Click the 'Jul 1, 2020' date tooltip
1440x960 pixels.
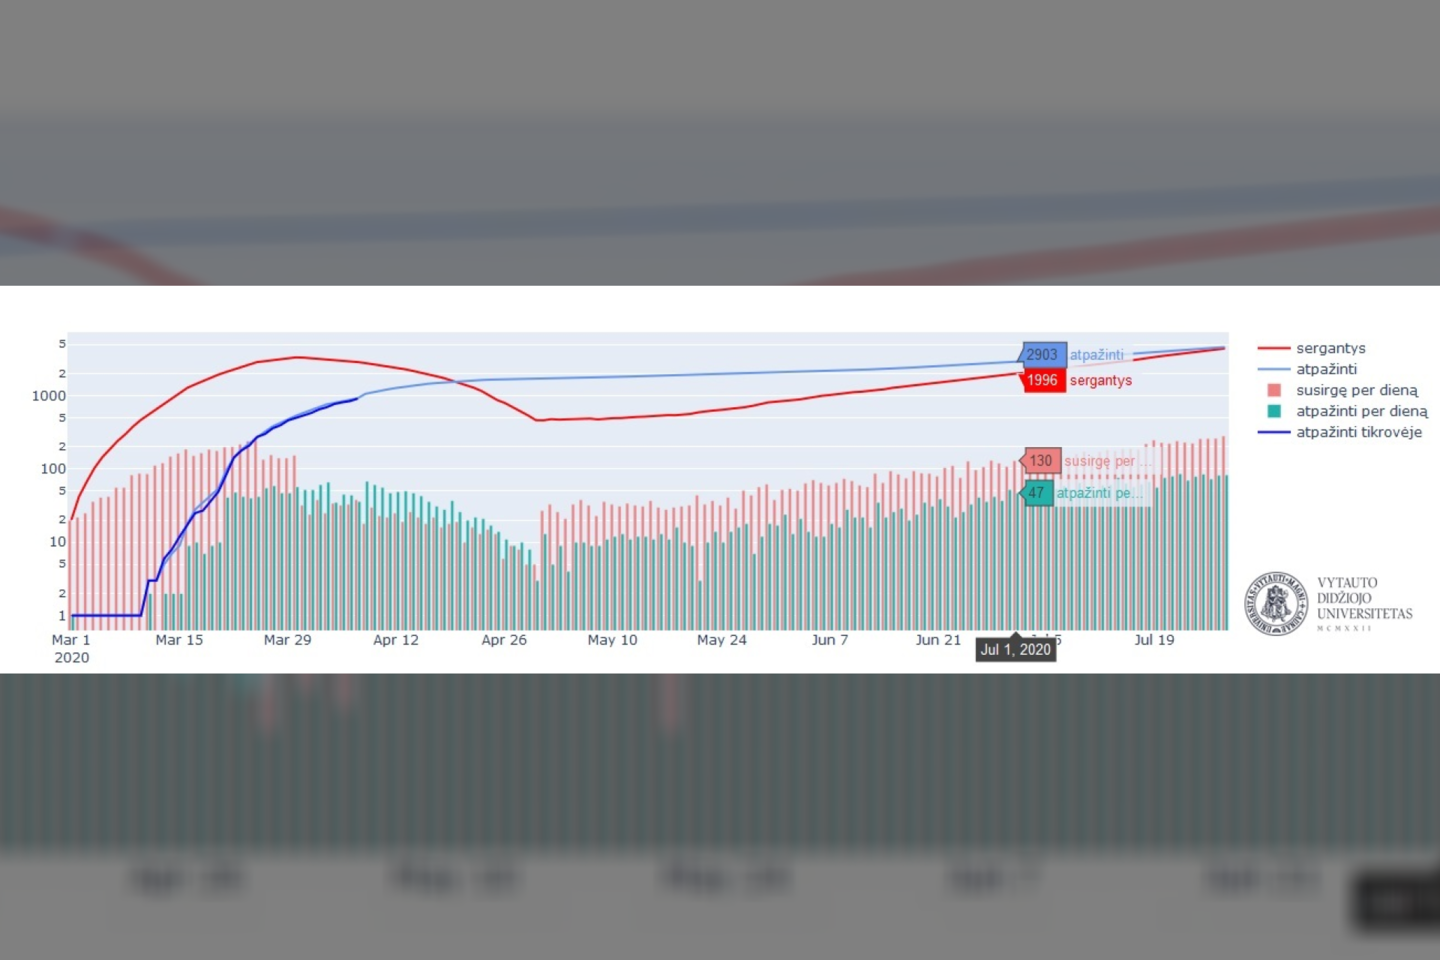tap(1015, 650)
